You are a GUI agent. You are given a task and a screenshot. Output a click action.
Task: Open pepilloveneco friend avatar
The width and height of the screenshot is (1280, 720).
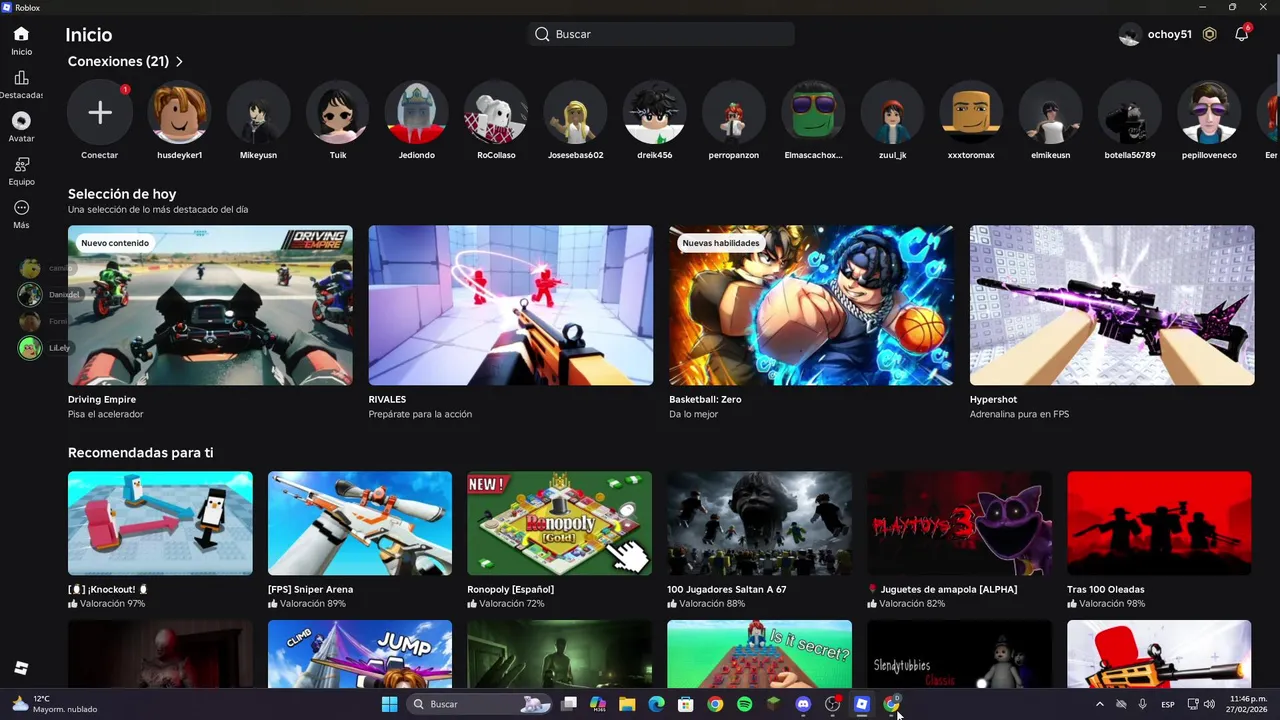[x=1210, y=113]
